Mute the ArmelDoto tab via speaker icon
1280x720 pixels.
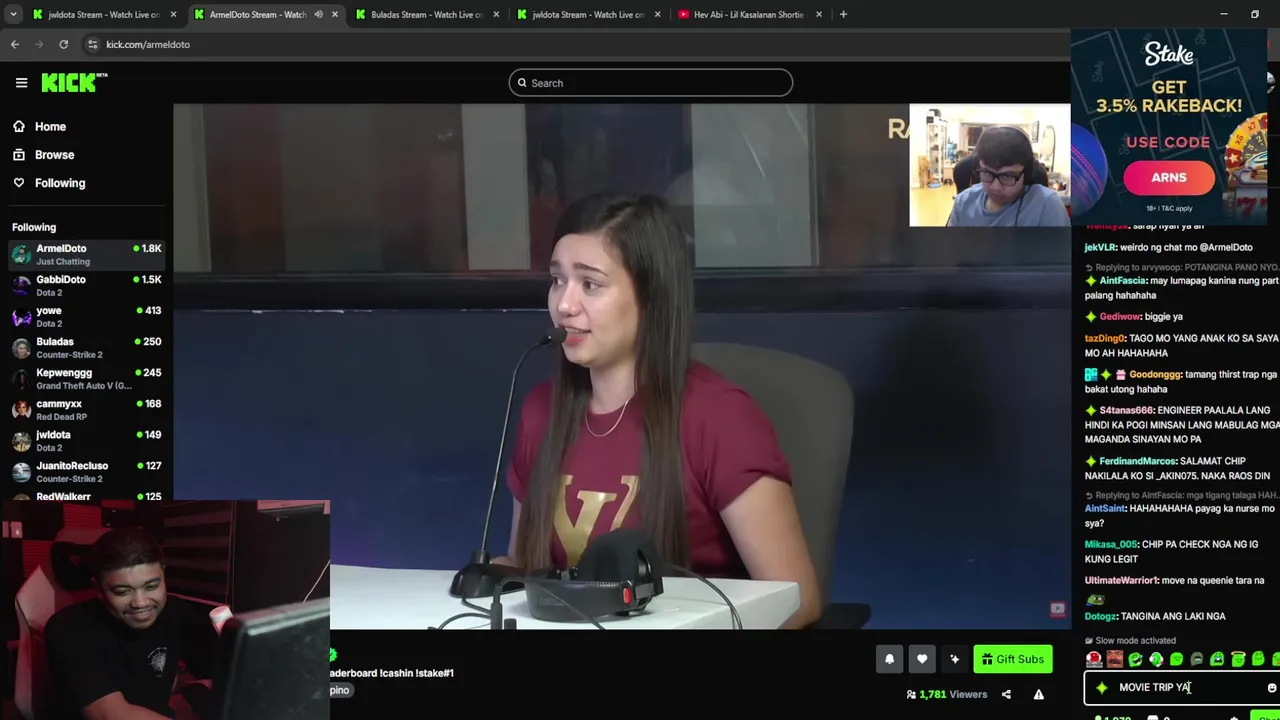pyautogui.click(x=318, y=14)
